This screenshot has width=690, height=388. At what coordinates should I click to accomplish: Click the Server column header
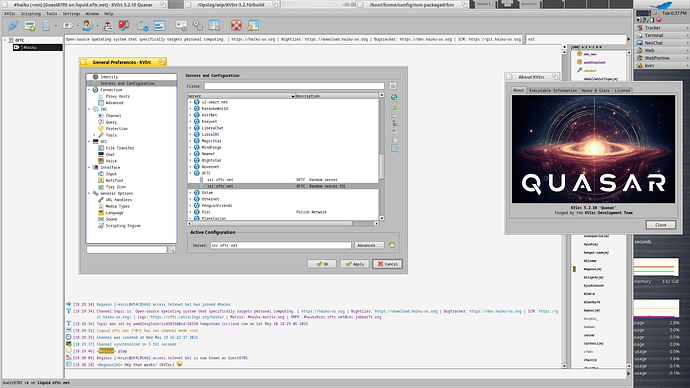click(x=241, y=95)
